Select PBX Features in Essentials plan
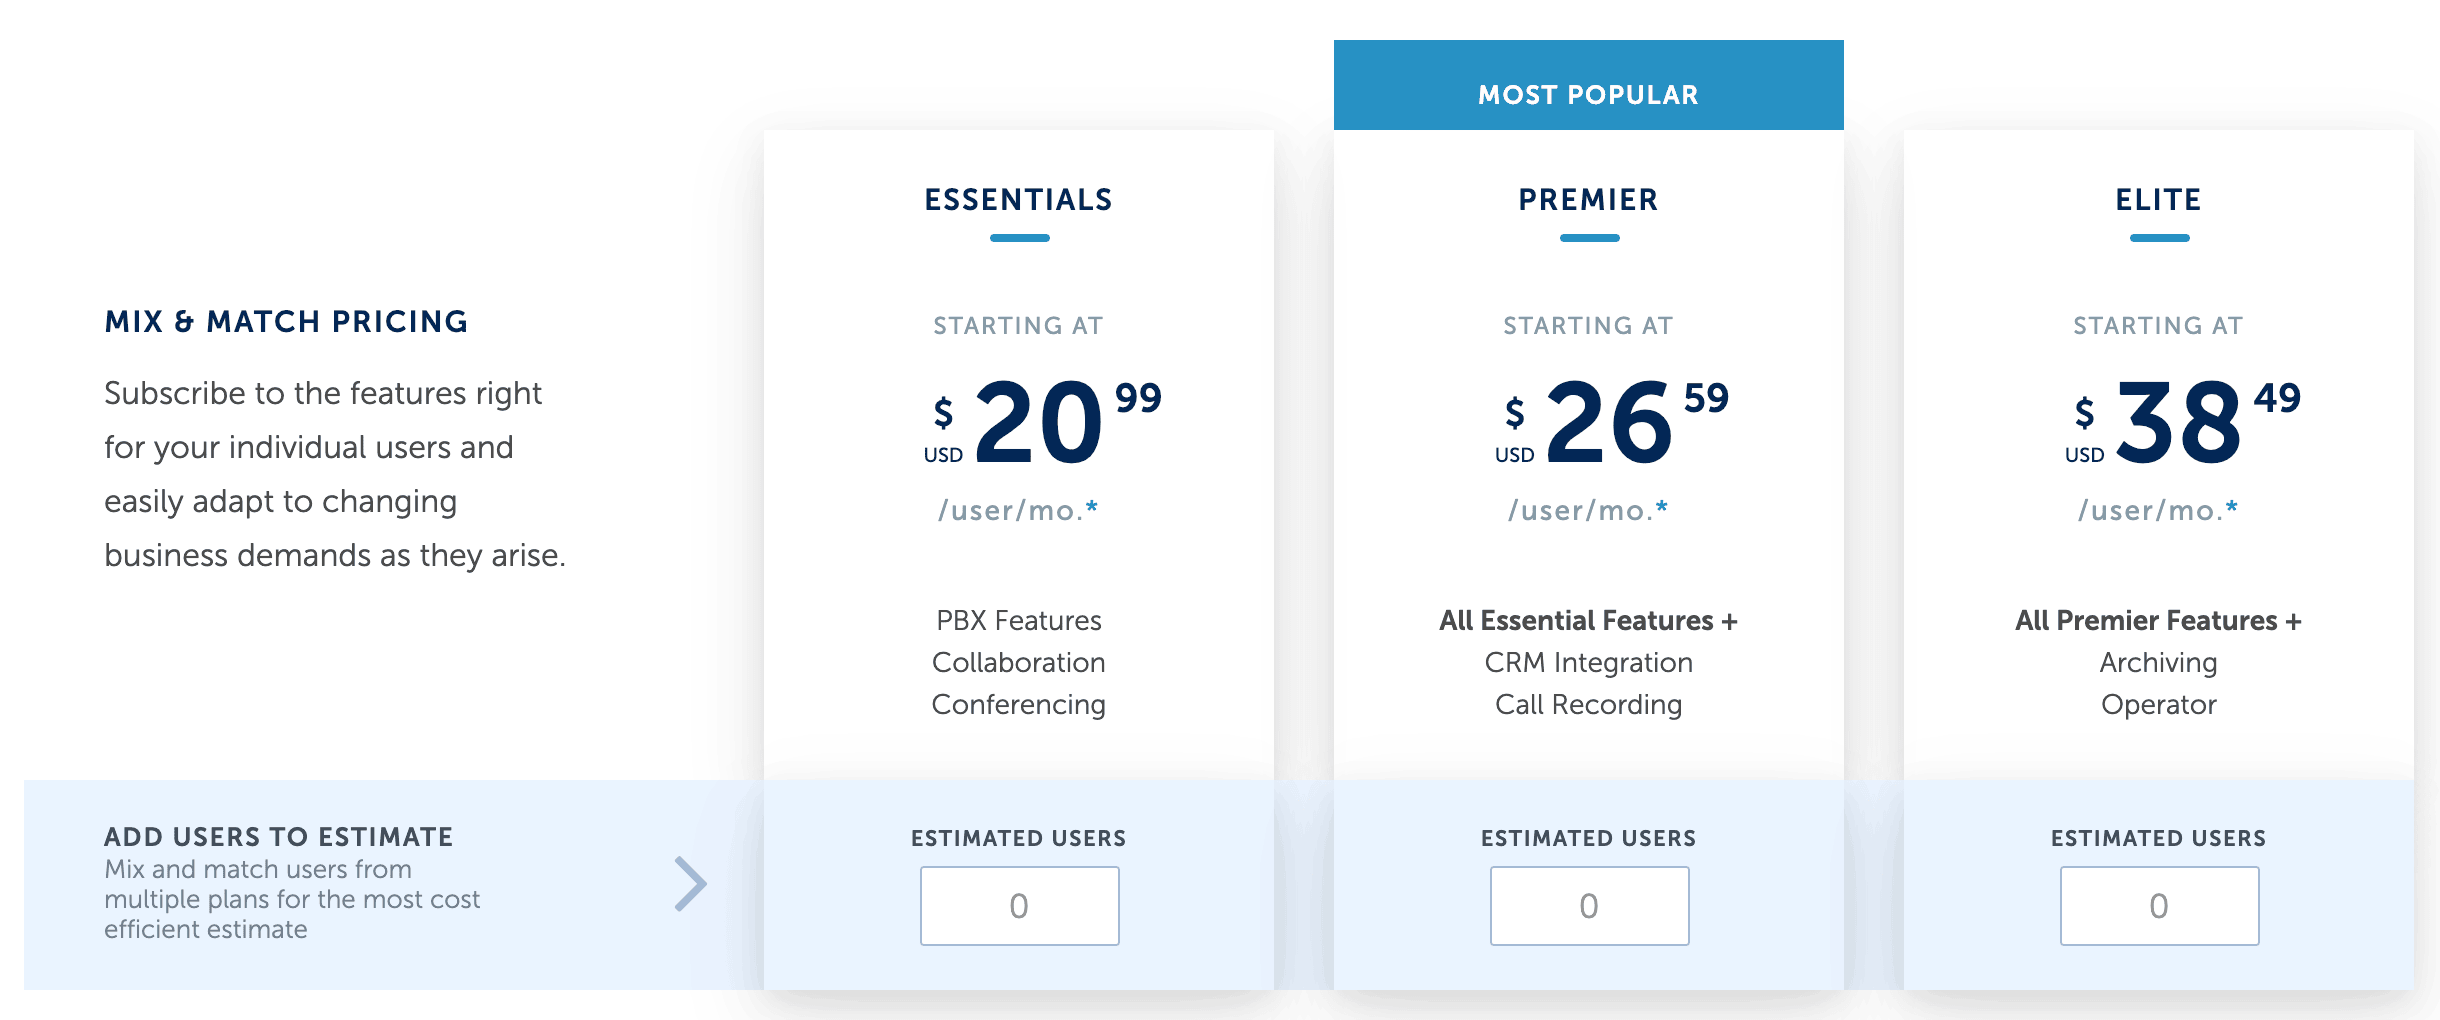The height and width of the screenshot is (1020, 2440). coord(1018,621)
